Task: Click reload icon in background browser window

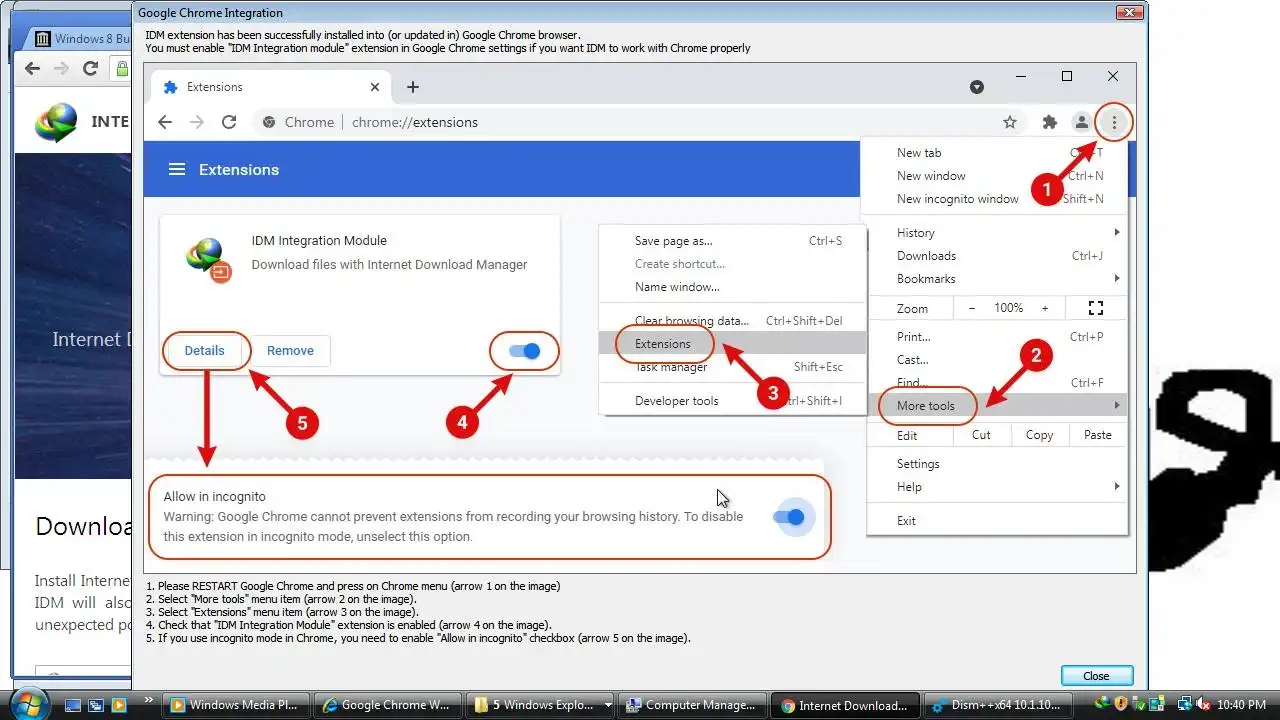Action: point(91,68)
